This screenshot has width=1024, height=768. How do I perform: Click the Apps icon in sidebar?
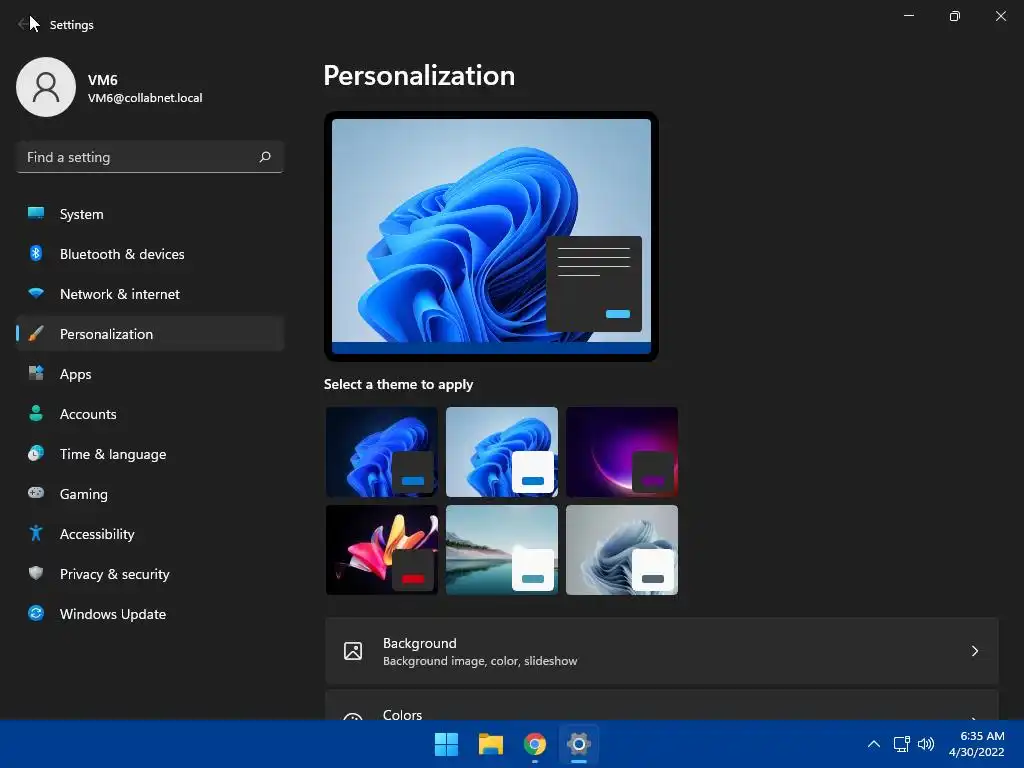tap(36, 374)
